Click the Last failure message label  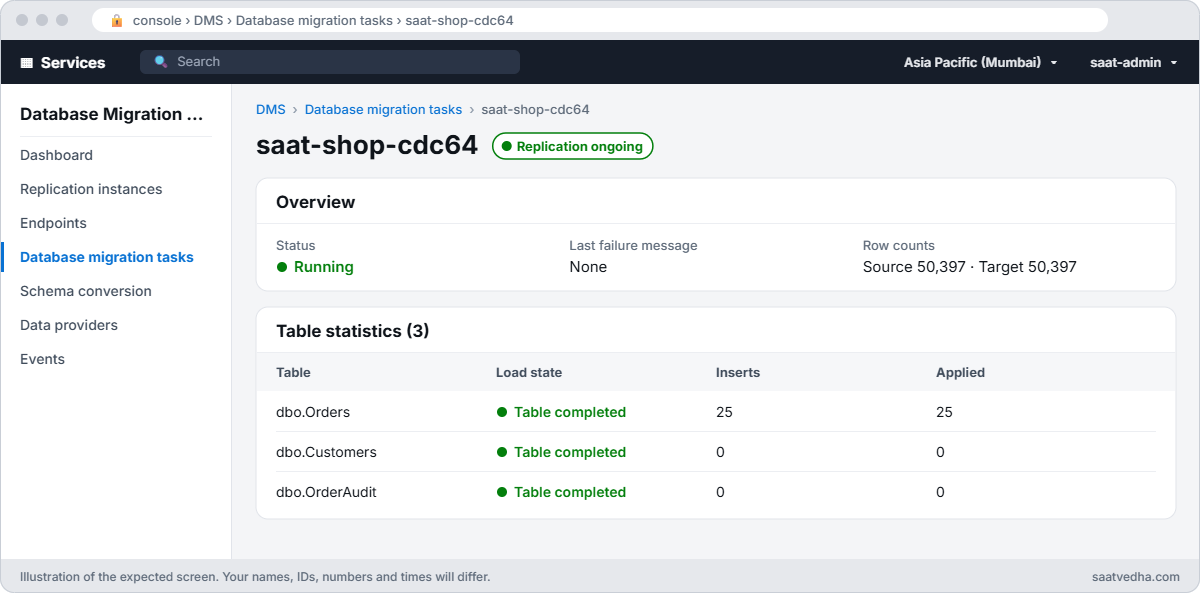click(633, 245)
